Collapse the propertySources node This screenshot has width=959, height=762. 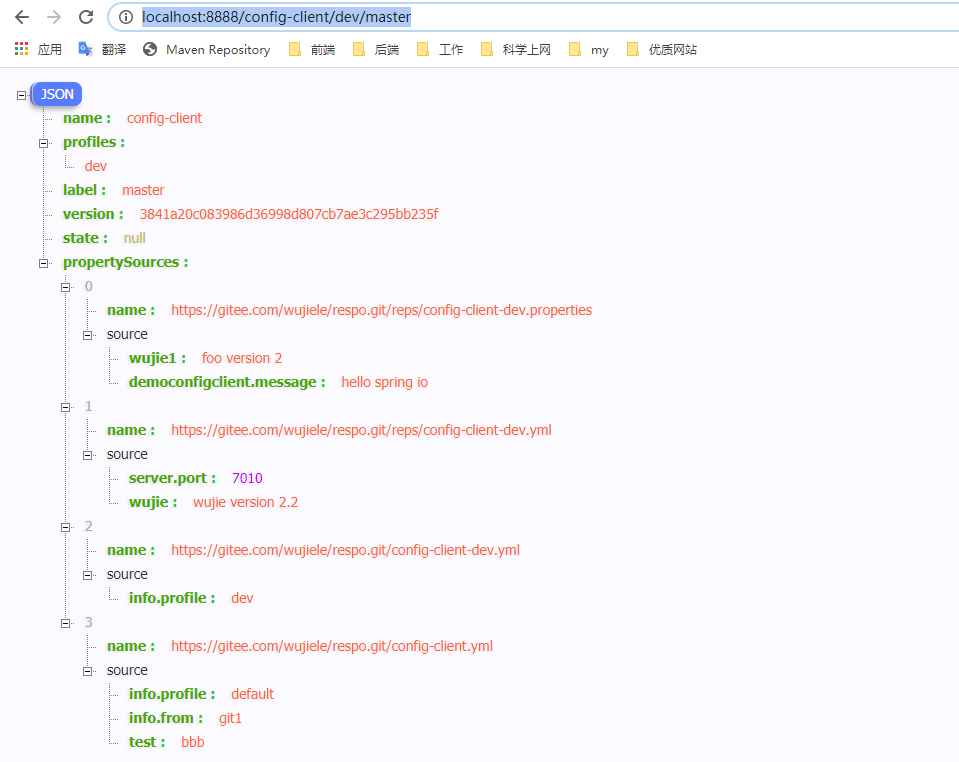pos(43,263)
